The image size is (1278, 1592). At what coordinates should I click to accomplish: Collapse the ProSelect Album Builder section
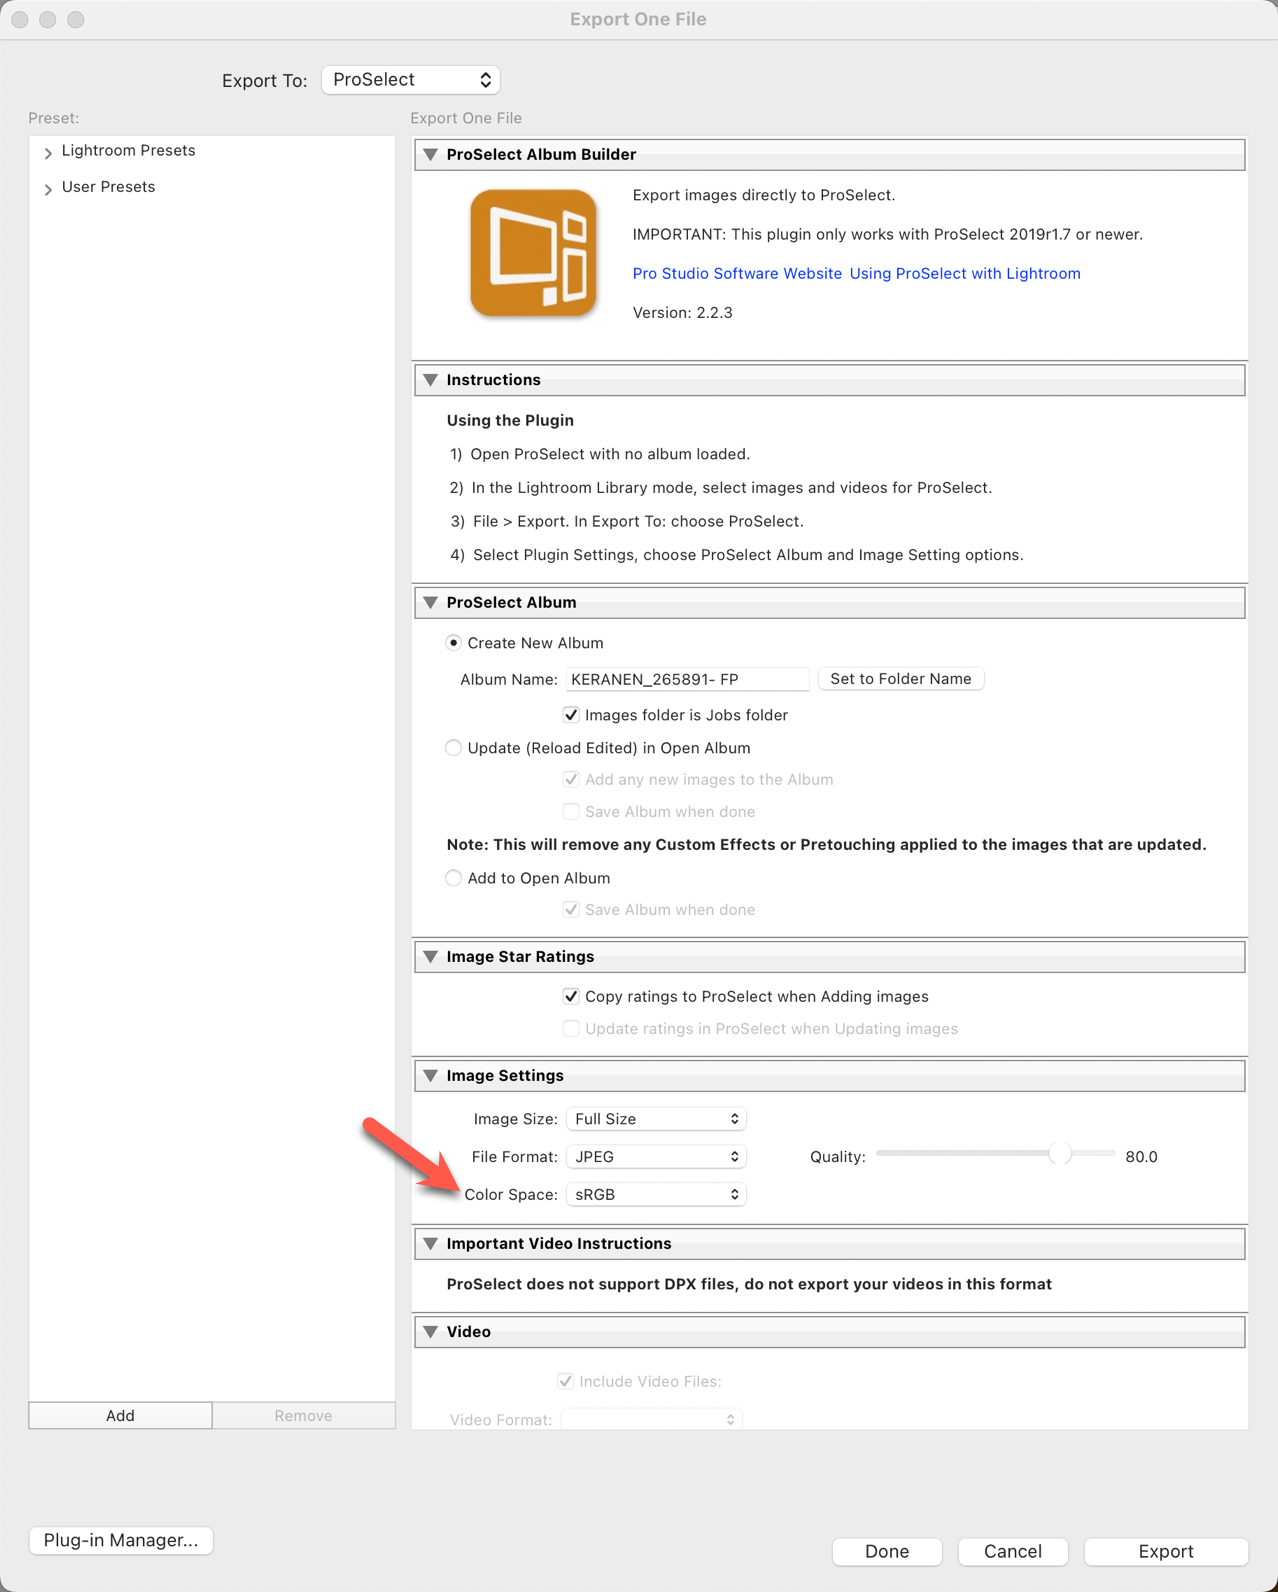(x=431, y=155)
